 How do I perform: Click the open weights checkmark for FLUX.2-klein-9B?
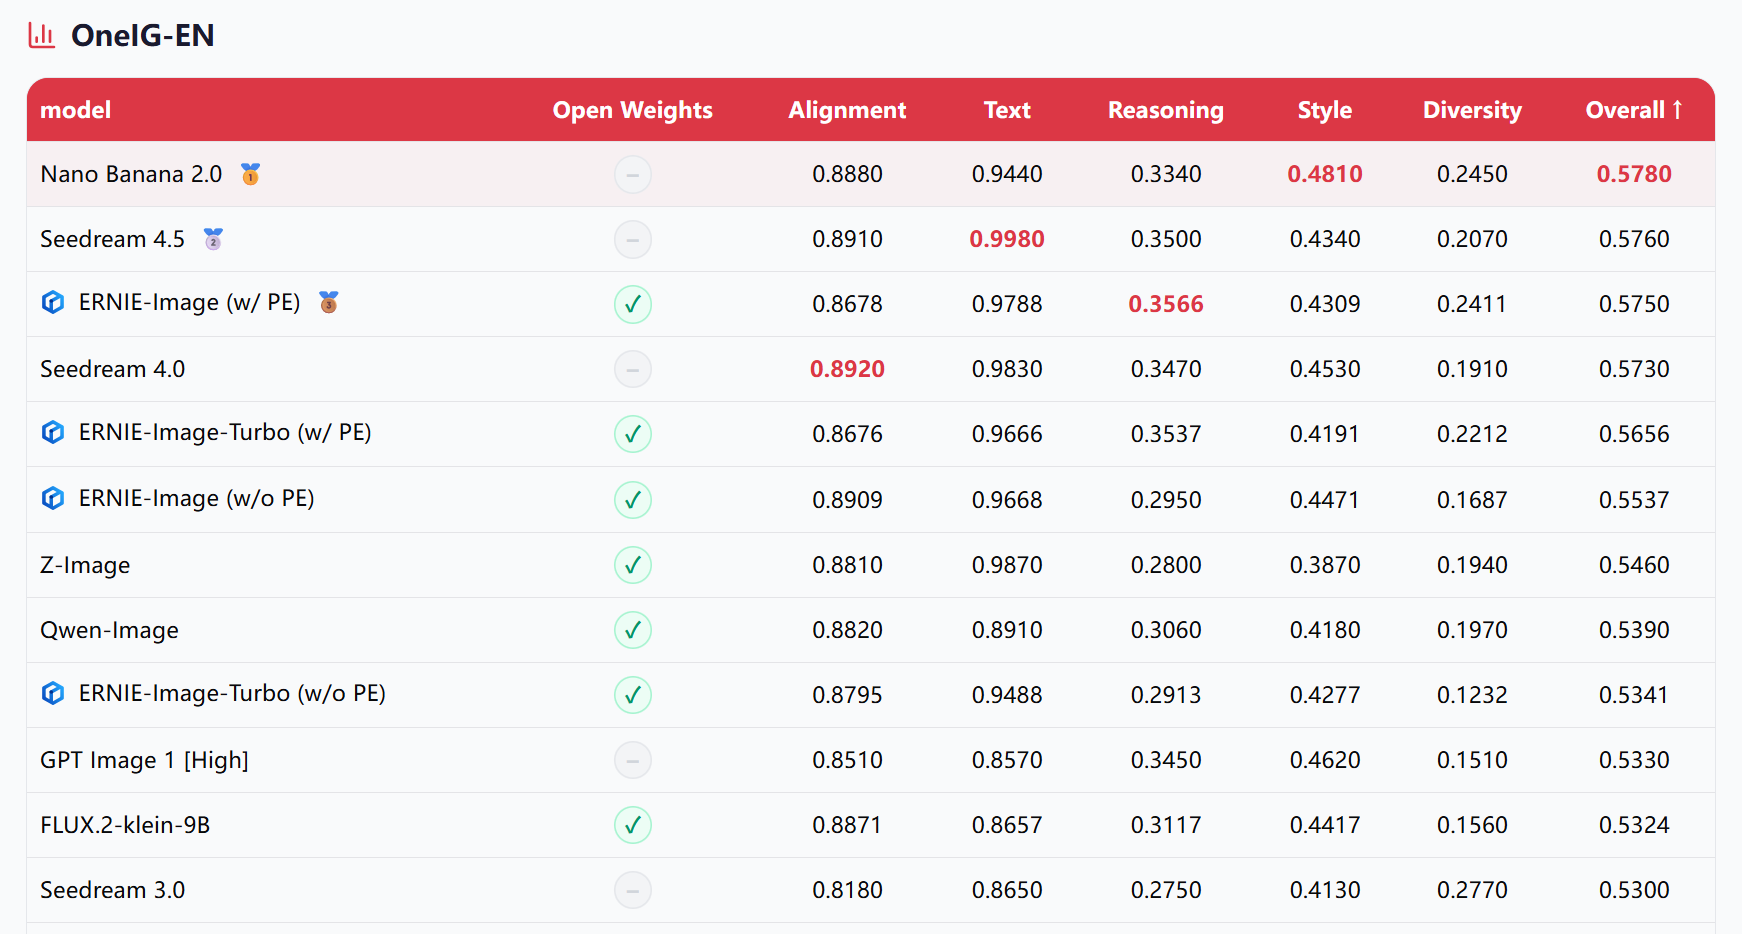coord(632,825)
